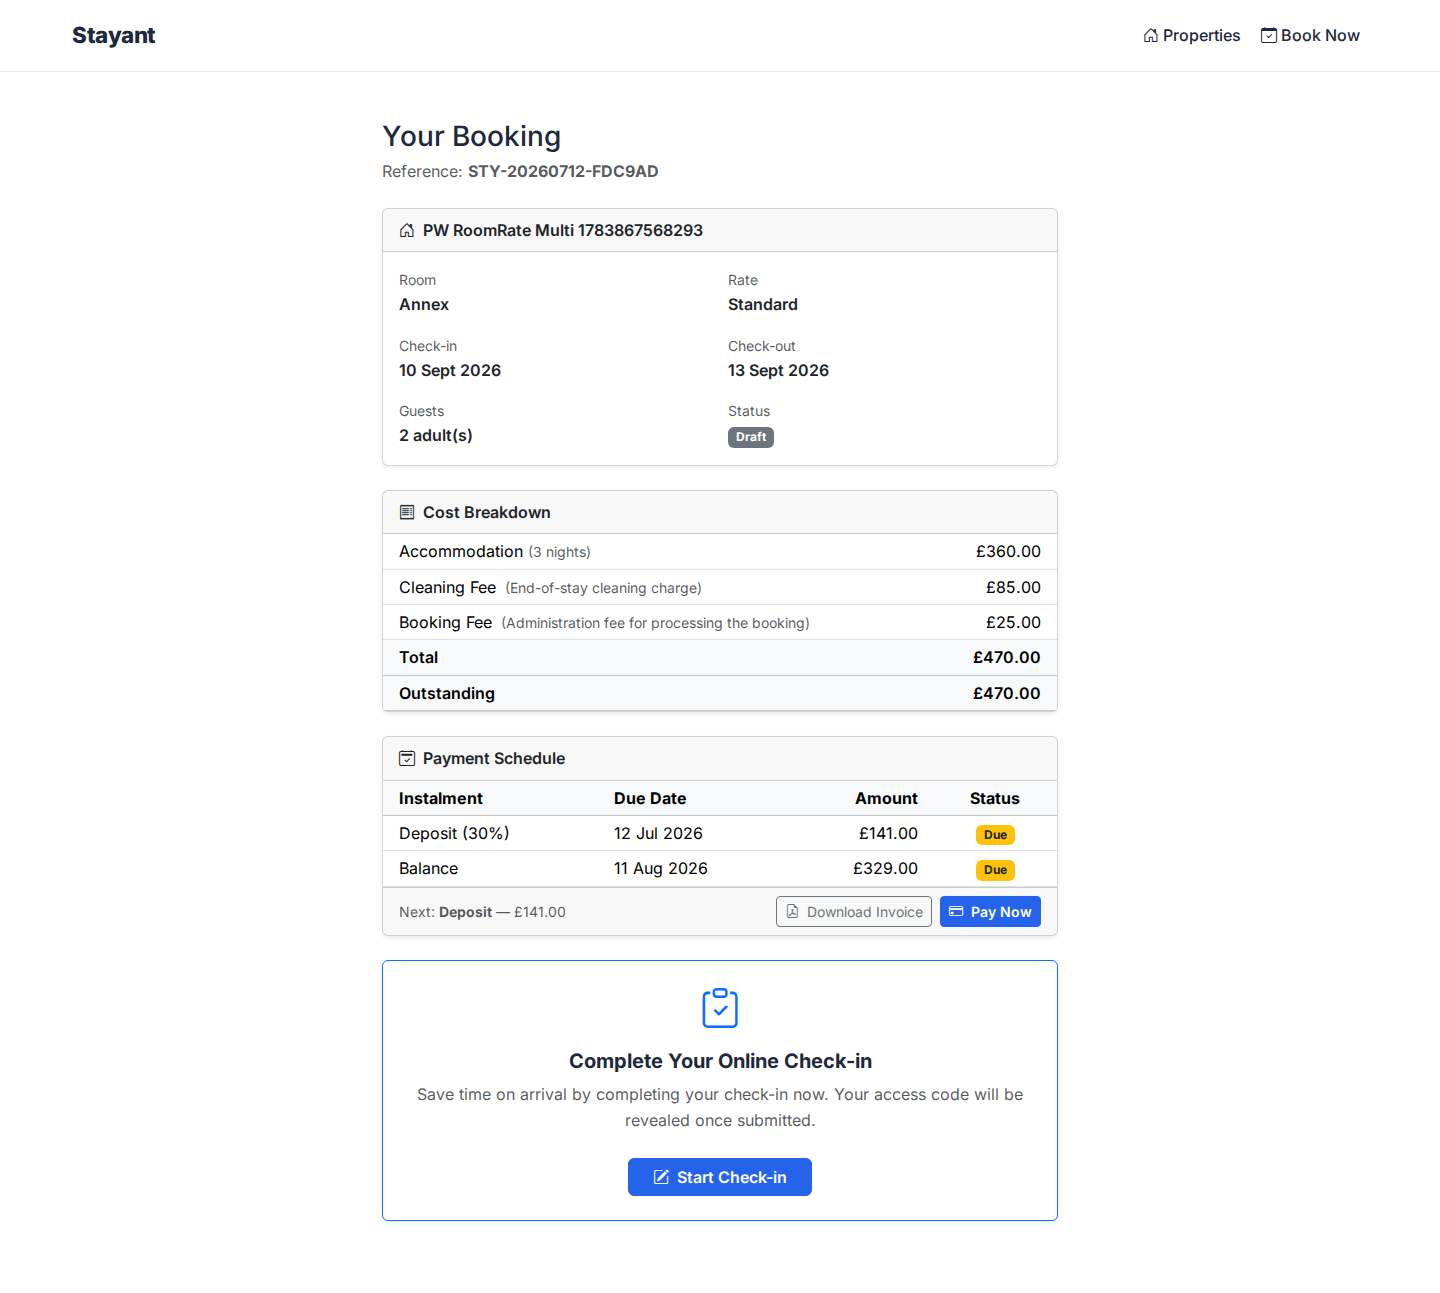The width and height of the screenshot is (1440, 1293).
Task: Click the PDF icon in Download Invoice
Action: 792,911
